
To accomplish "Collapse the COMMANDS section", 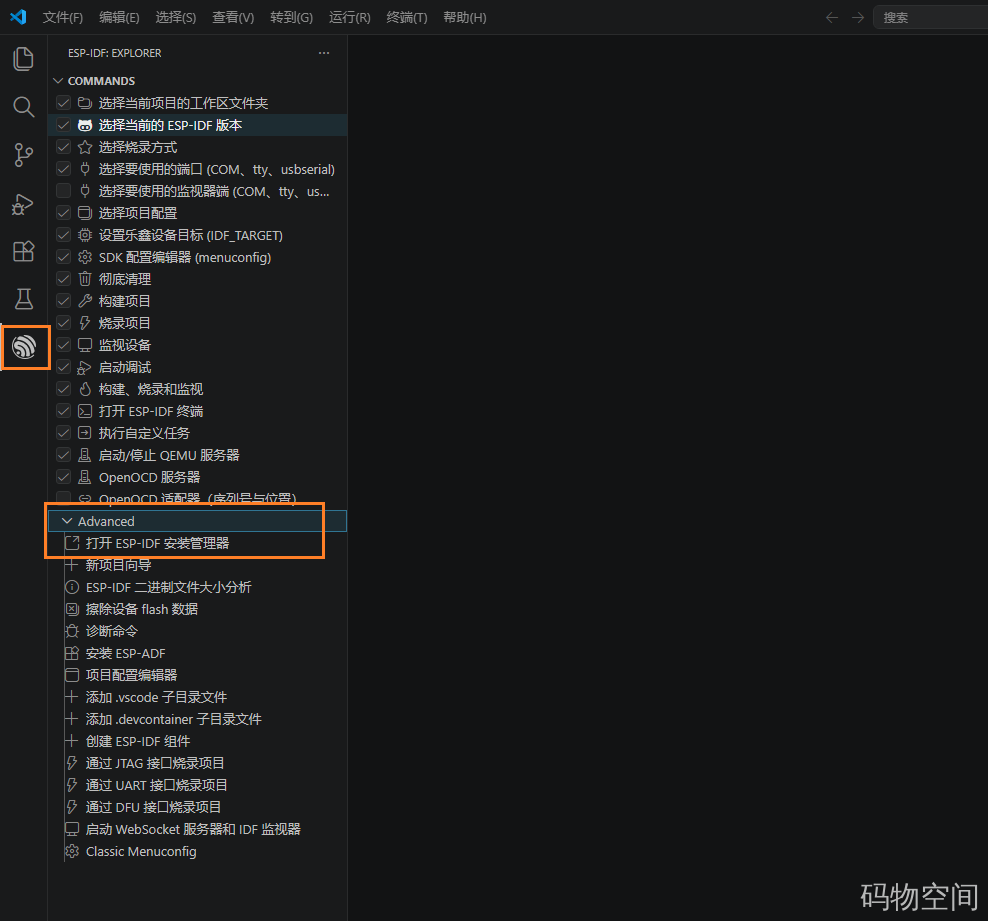I will tap(59, 81).
